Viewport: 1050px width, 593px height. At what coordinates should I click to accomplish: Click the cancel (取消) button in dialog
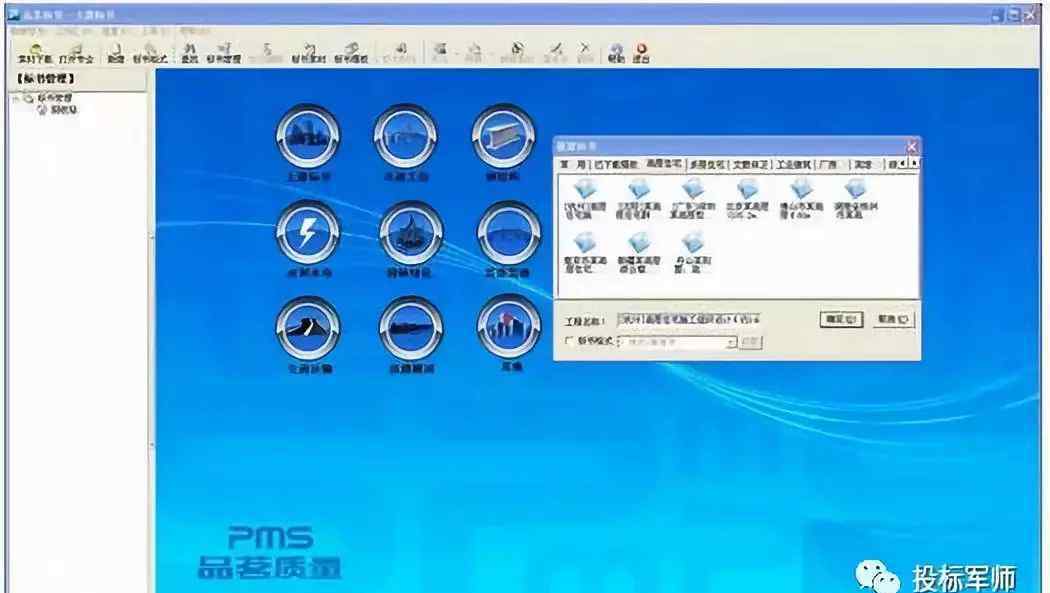click(x=893, y=319)
